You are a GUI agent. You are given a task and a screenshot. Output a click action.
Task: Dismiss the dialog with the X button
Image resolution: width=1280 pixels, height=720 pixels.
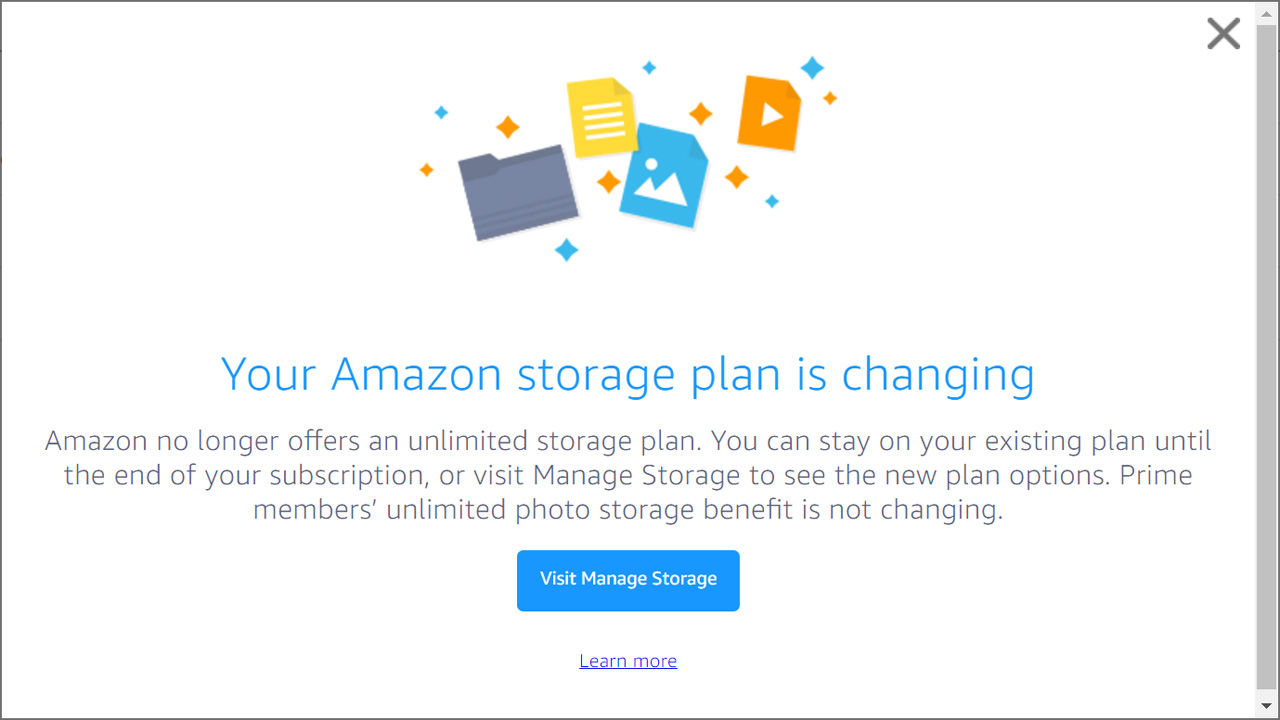[1222, 33]
